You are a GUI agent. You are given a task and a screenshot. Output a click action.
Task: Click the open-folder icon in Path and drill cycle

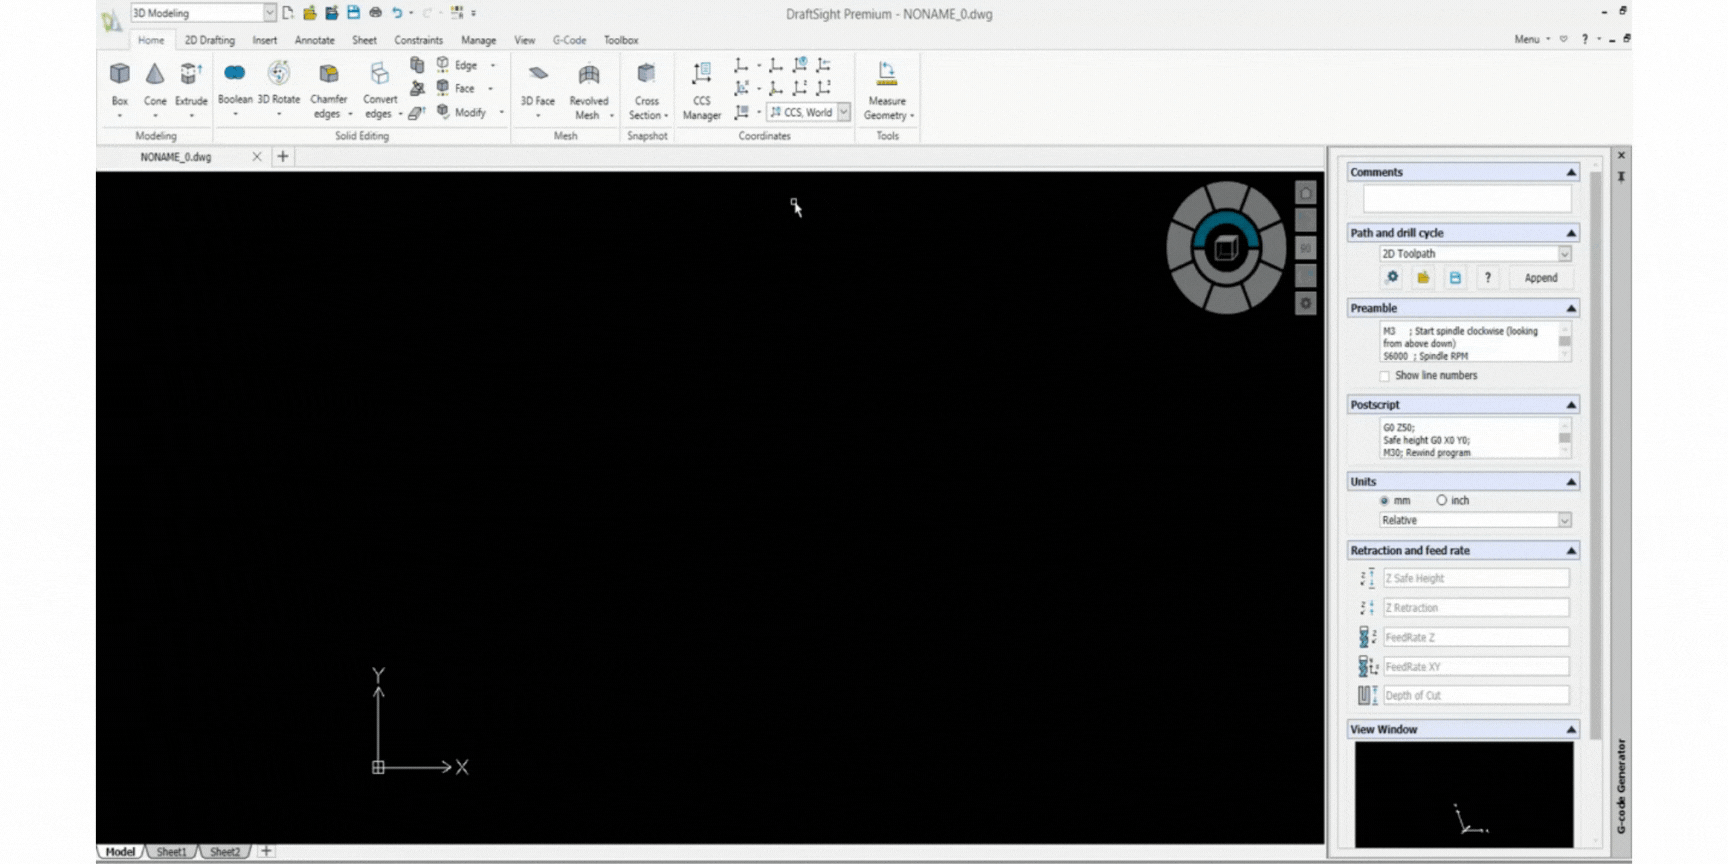pyautogui.click(x=1423, y=277)
